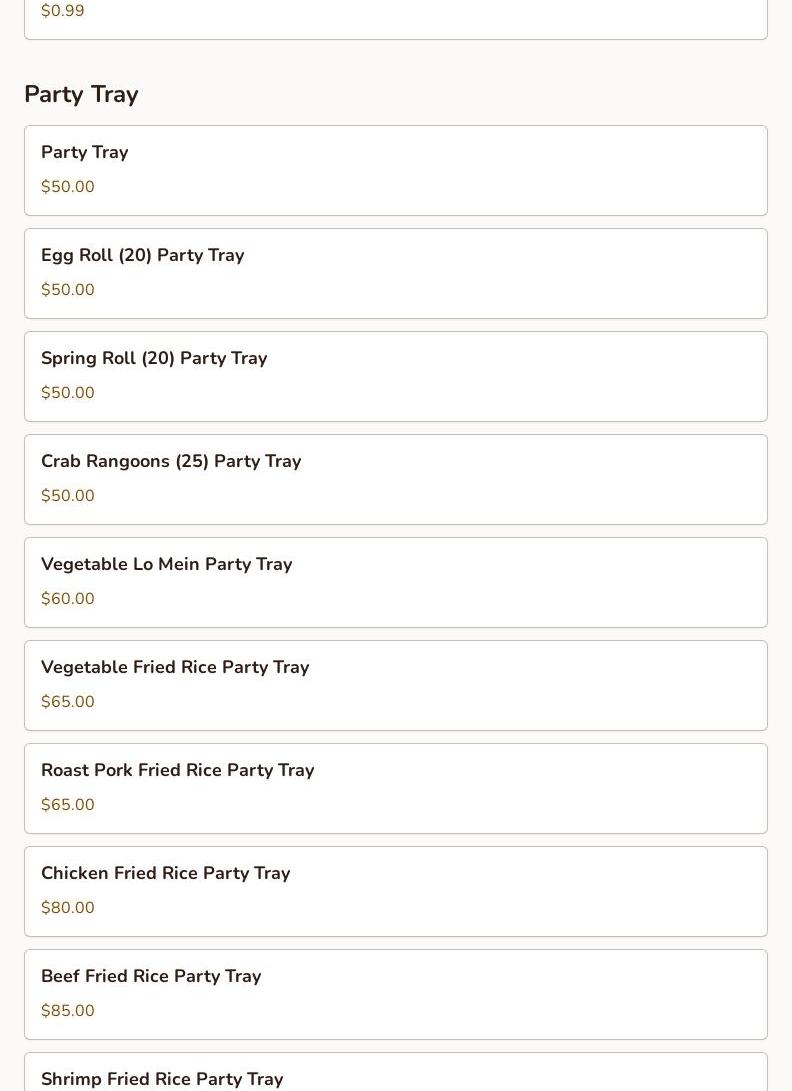Click the $0.99 item card at top
Viewport: 792px width, 1091px height.
[x=395, y=18]
